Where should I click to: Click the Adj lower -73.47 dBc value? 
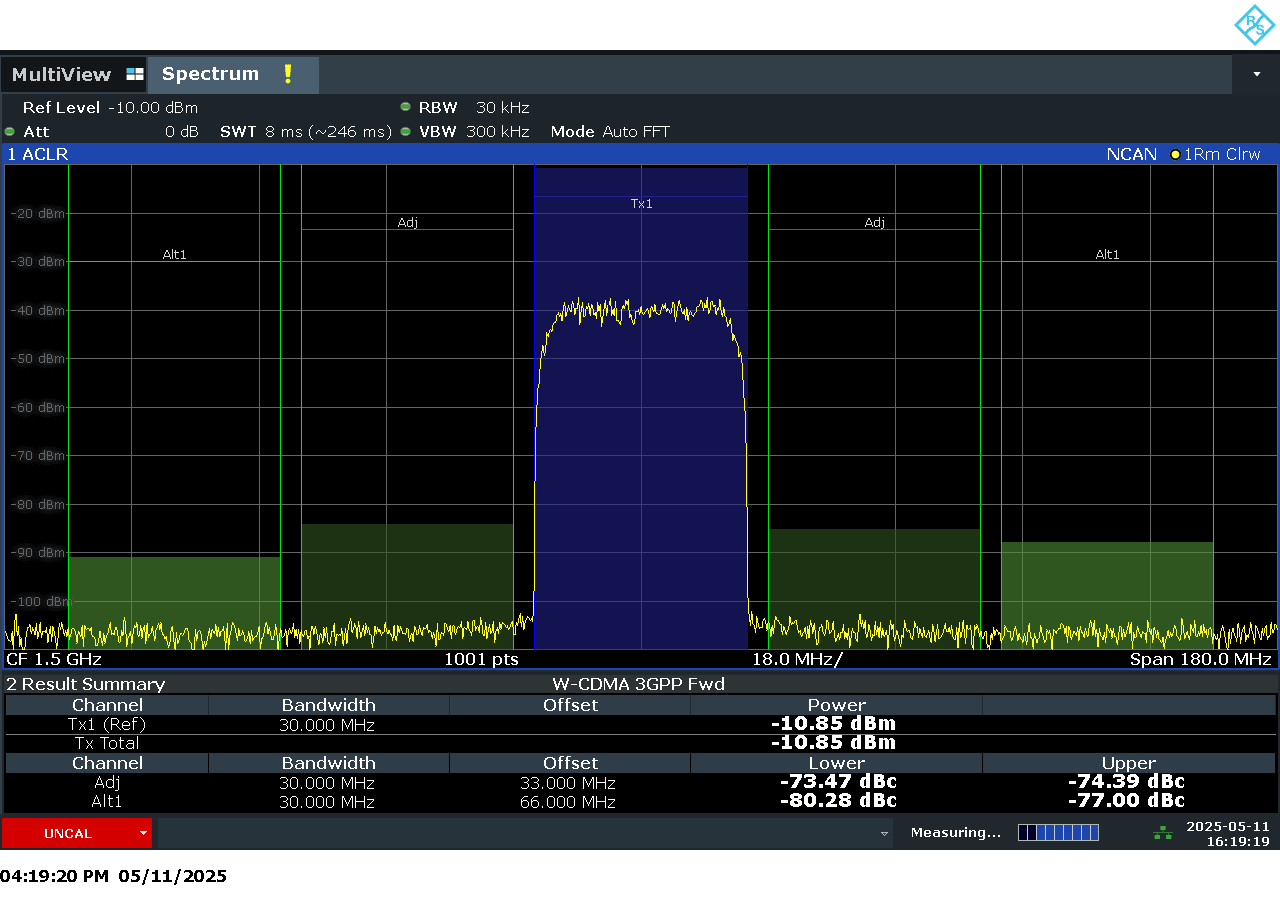(x=838, y=781)
